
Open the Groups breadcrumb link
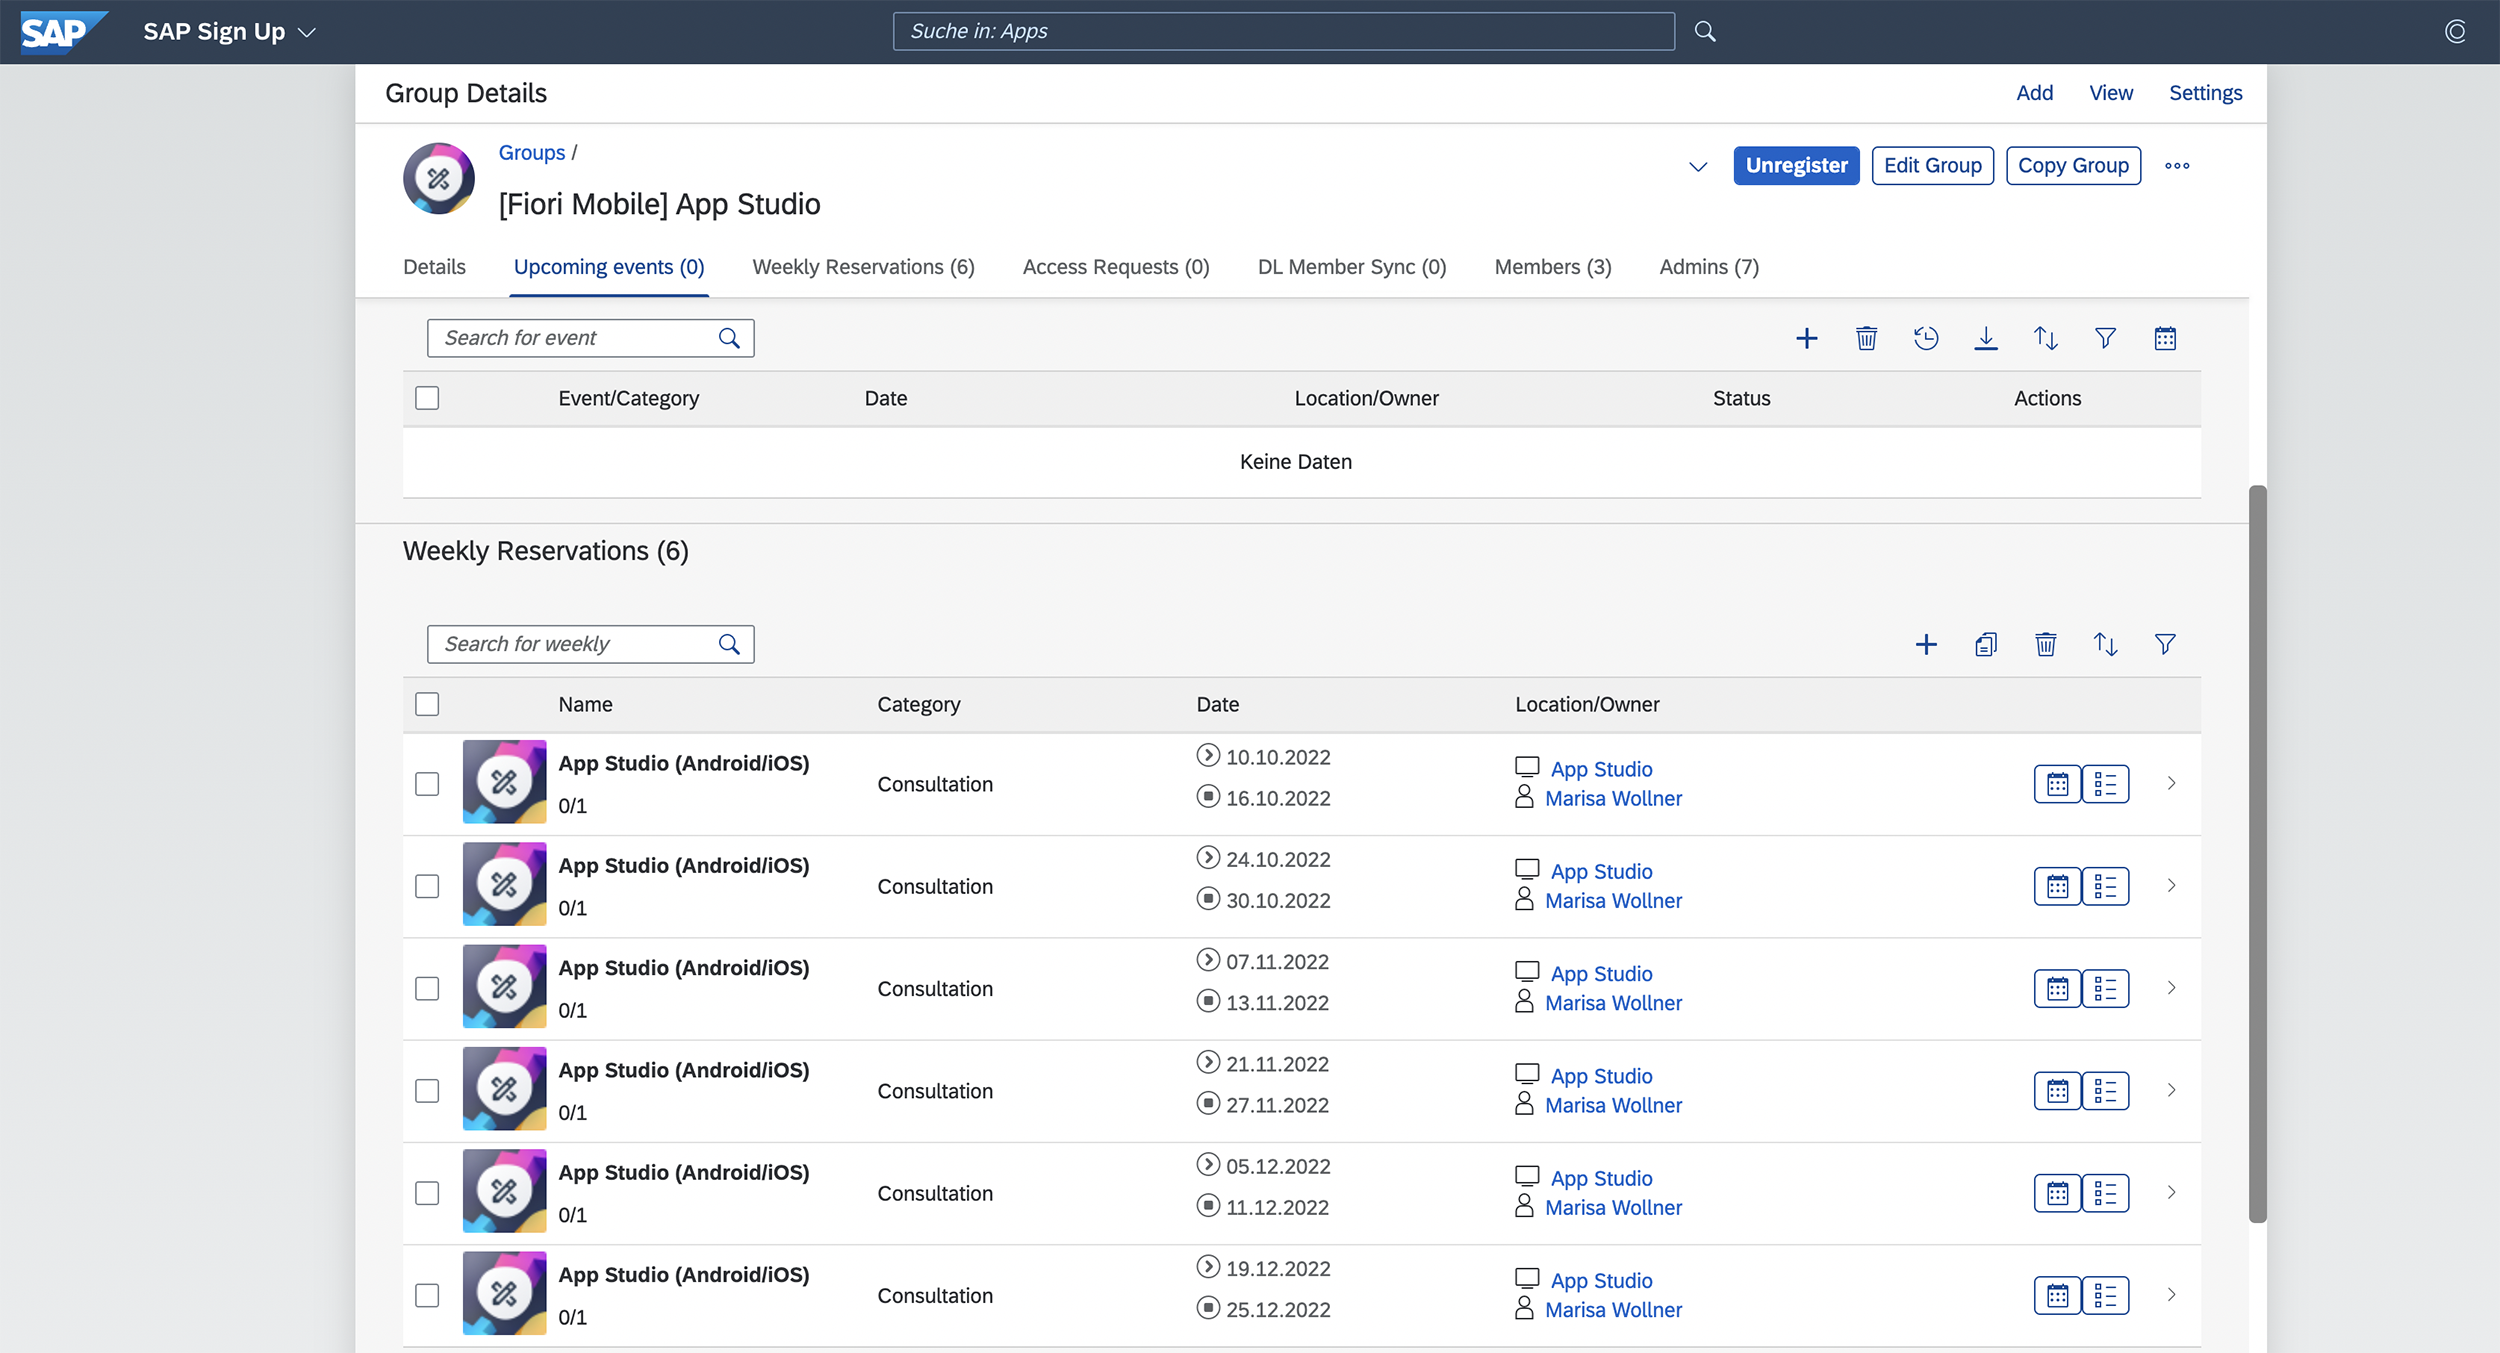[x=532, y=153]
